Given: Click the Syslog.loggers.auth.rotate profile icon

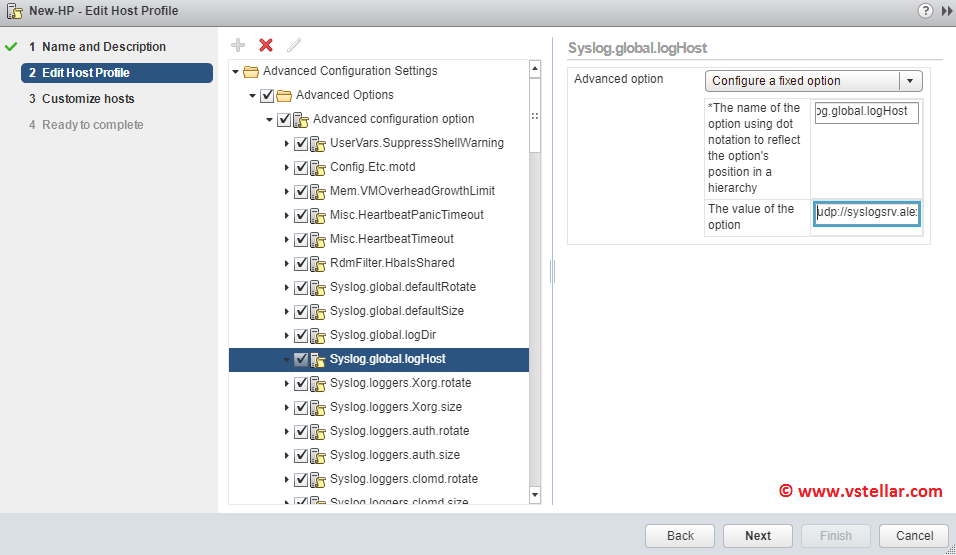Looking at the screenshot, I should click(x=318, y=431).
